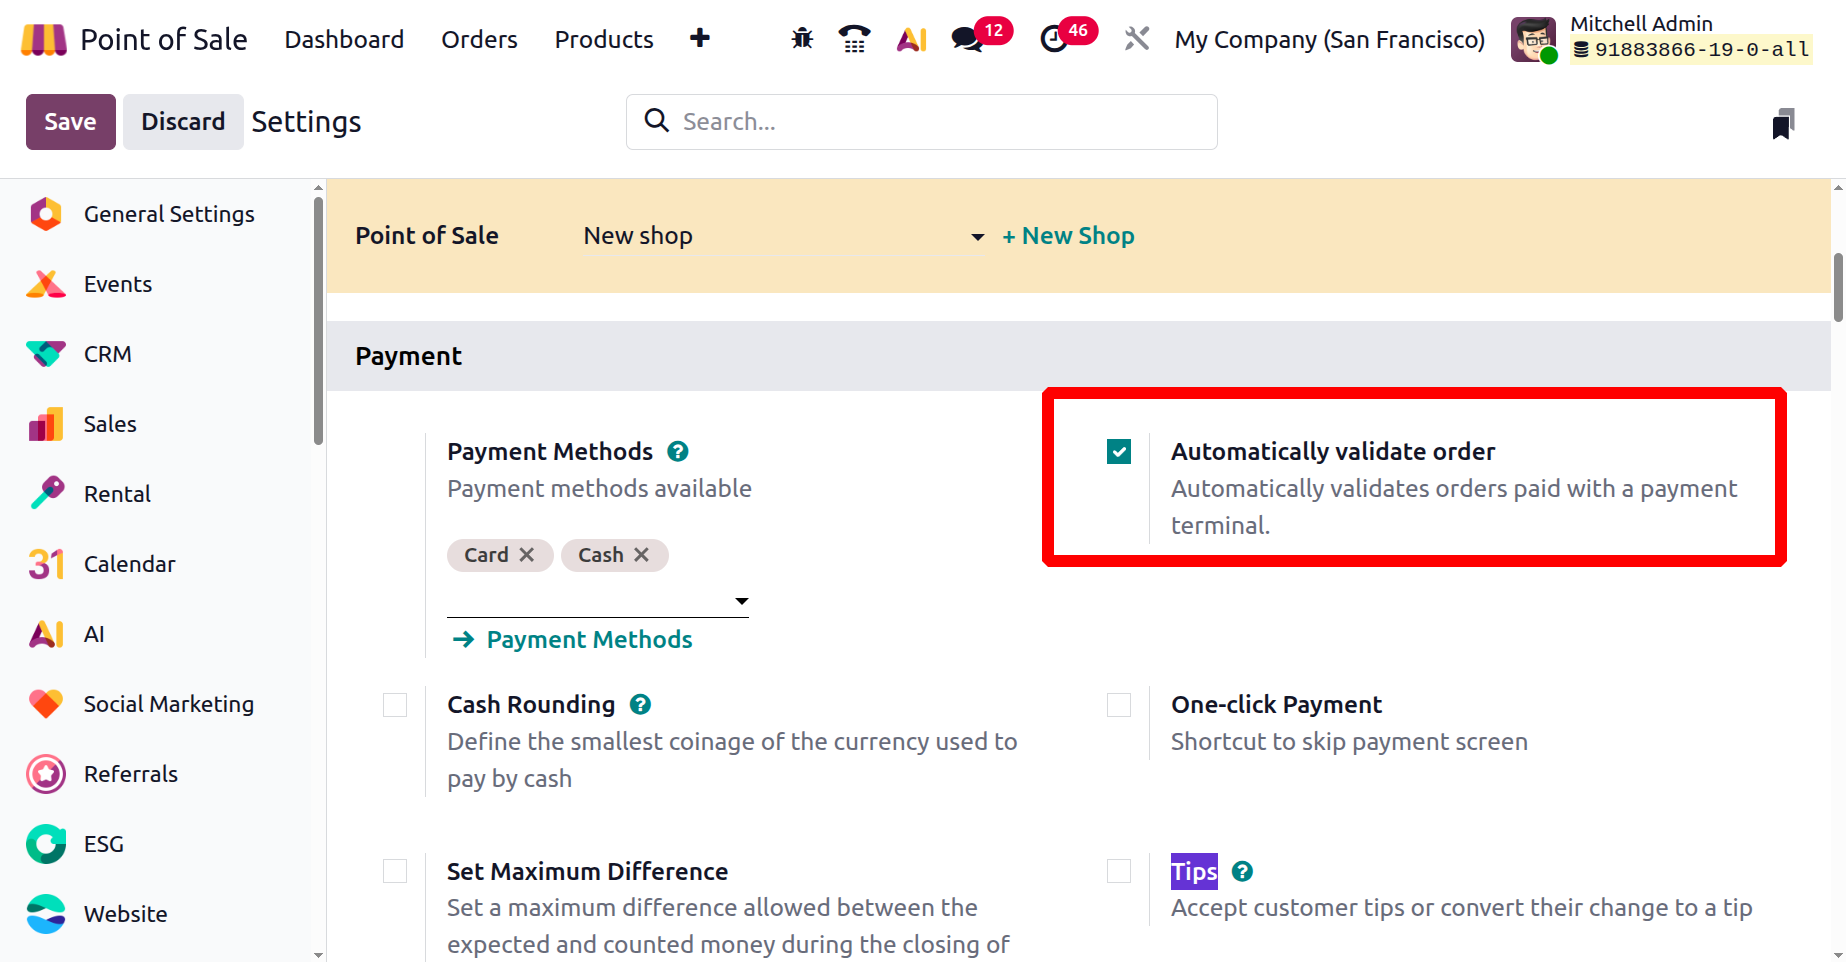Screen dimensions: 1846x962
Task: Click the bookmark icon near the search bar
Action: pyautogui.click(x=1783, y=124)
